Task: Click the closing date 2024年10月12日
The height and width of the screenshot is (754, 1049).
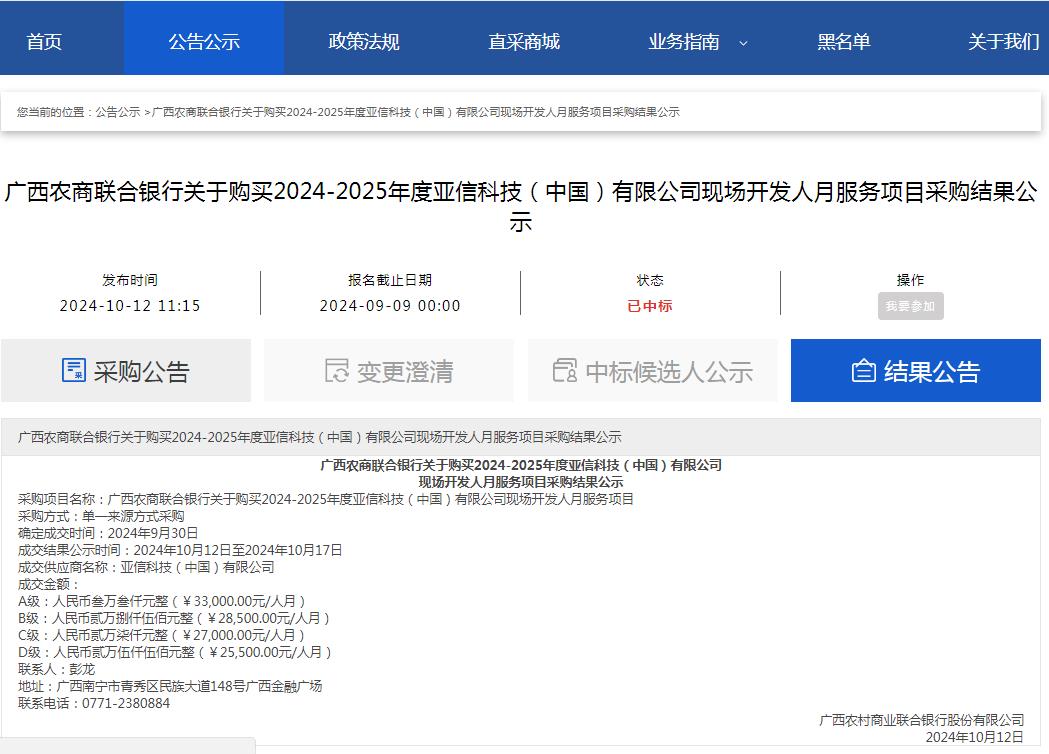Action: point(975,737)
